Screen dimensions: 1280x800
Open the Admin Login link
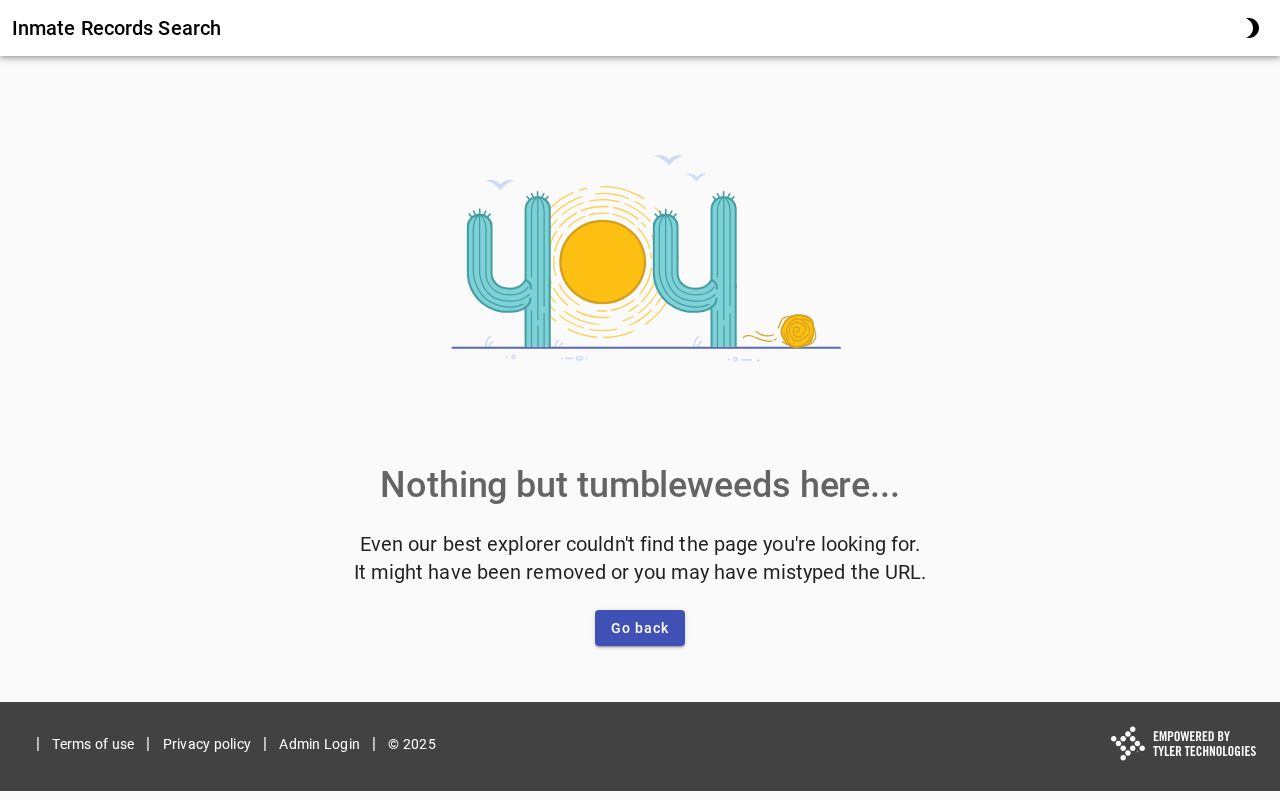click(x=319, y=744)
